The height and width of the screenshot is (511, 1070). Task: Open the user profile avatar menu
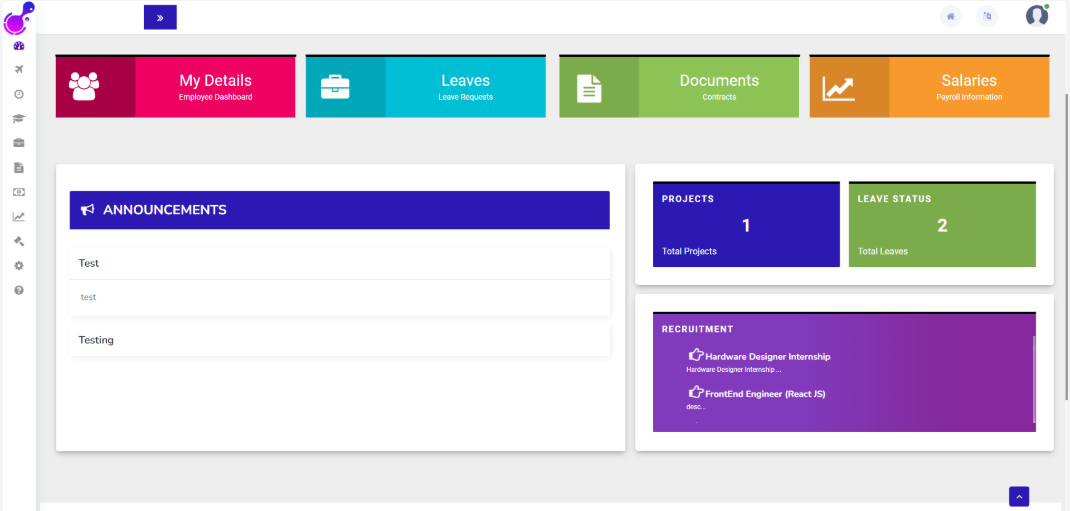[x=1037, y=16]
